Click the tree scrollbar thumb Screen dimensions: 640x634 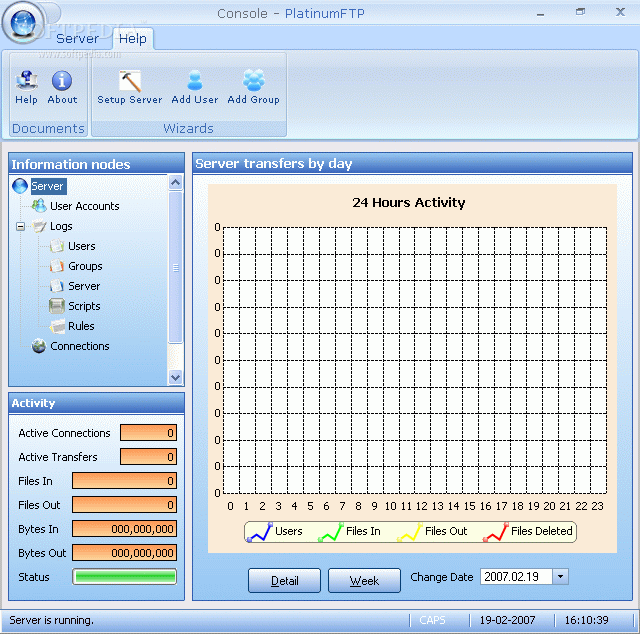176,267
